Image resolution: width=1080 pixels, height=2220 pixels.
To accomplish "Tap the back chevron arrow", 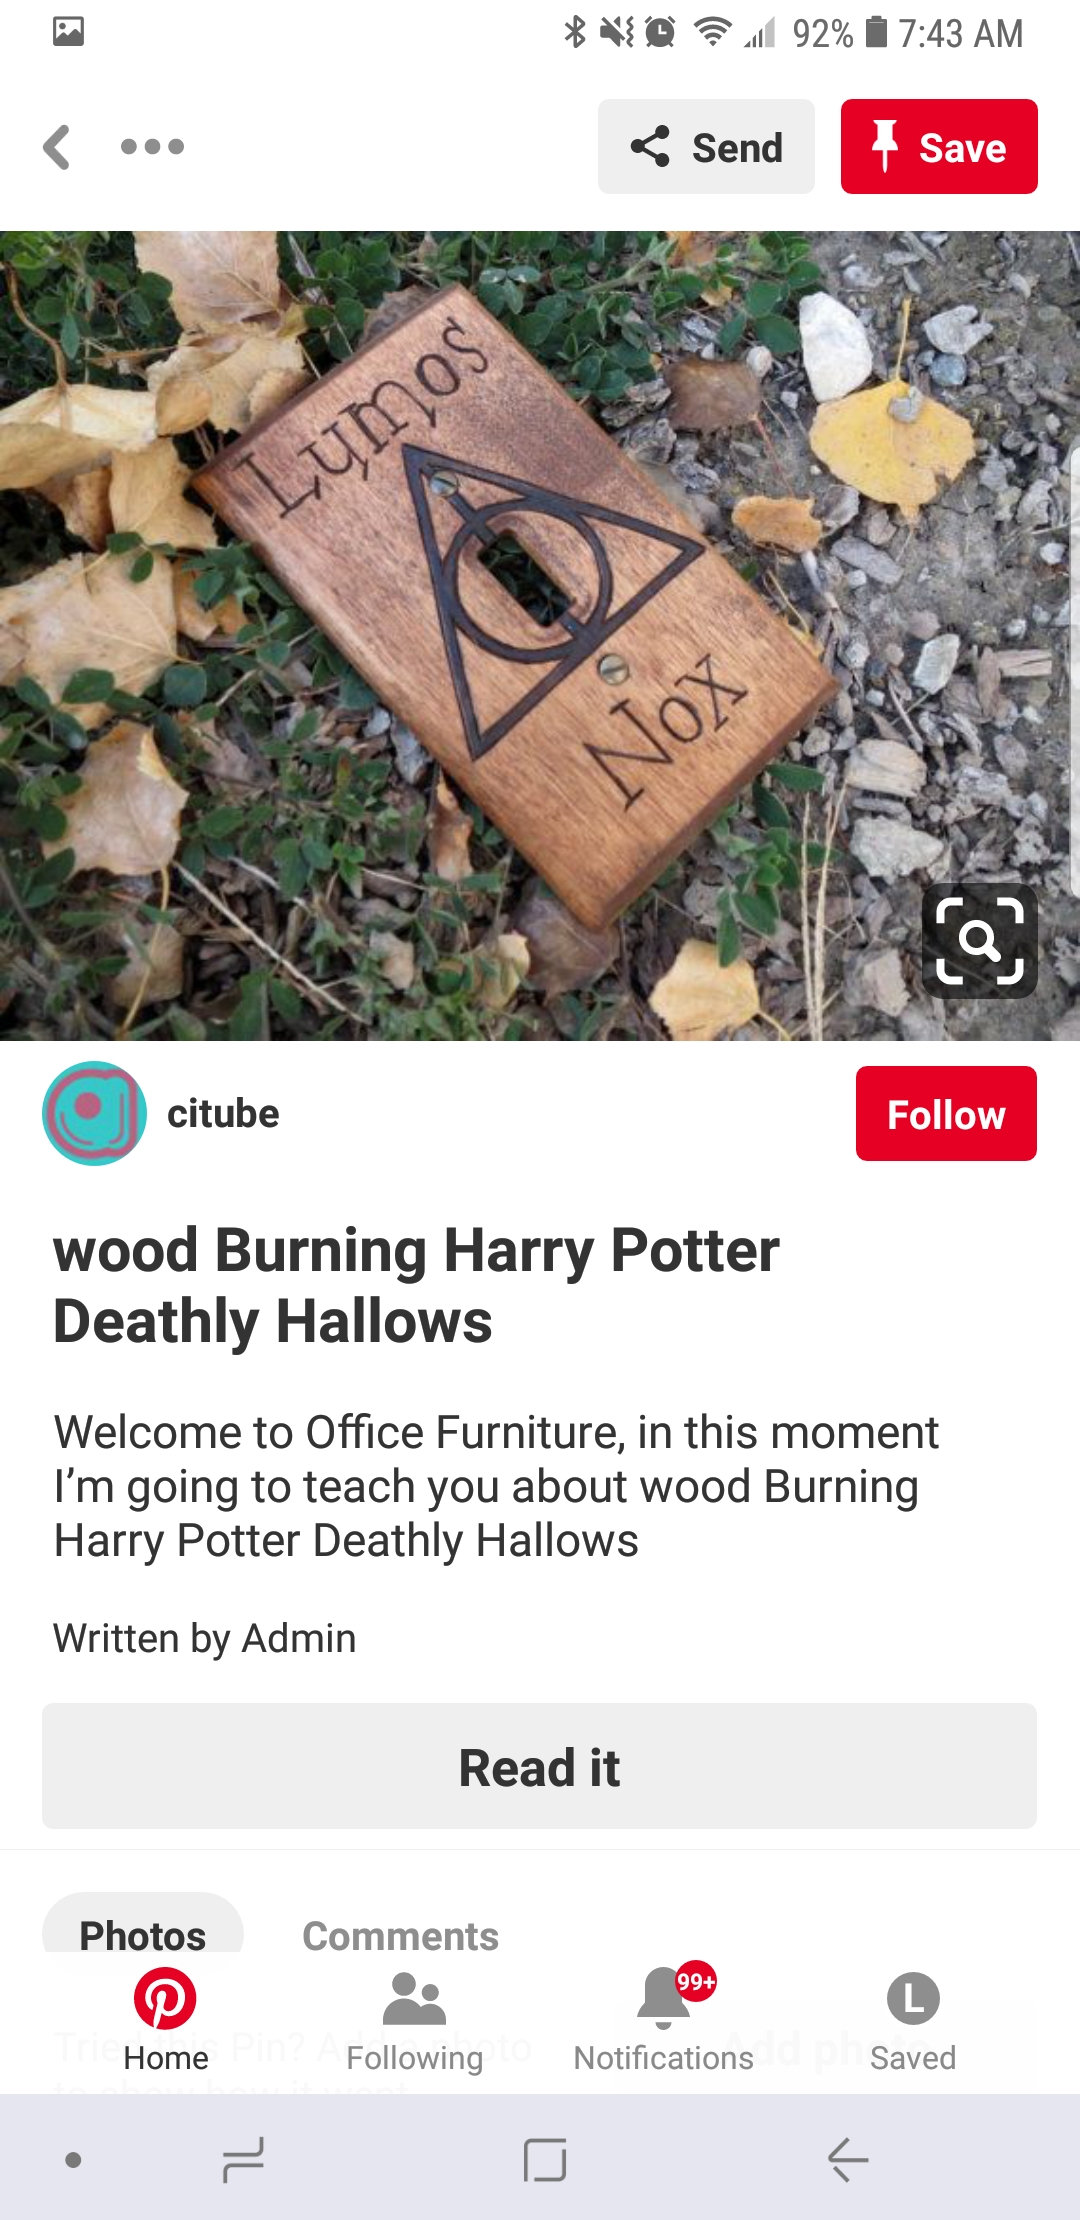I will click(x=57, y=147).
